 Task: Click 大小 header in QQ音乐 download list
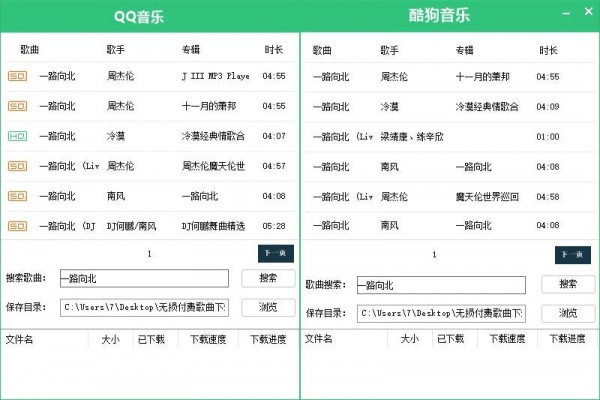(x=110, y=339)
